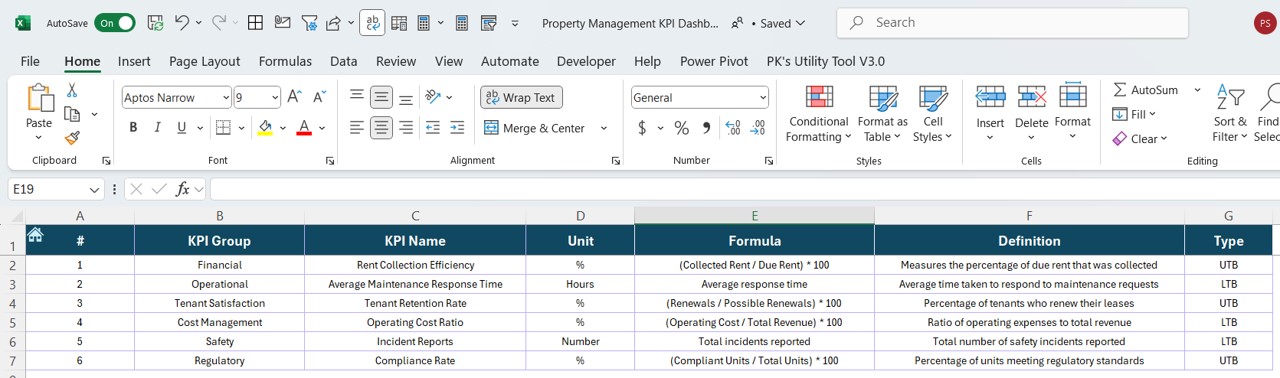Click Merge & Center button

[x=535, y=128]
